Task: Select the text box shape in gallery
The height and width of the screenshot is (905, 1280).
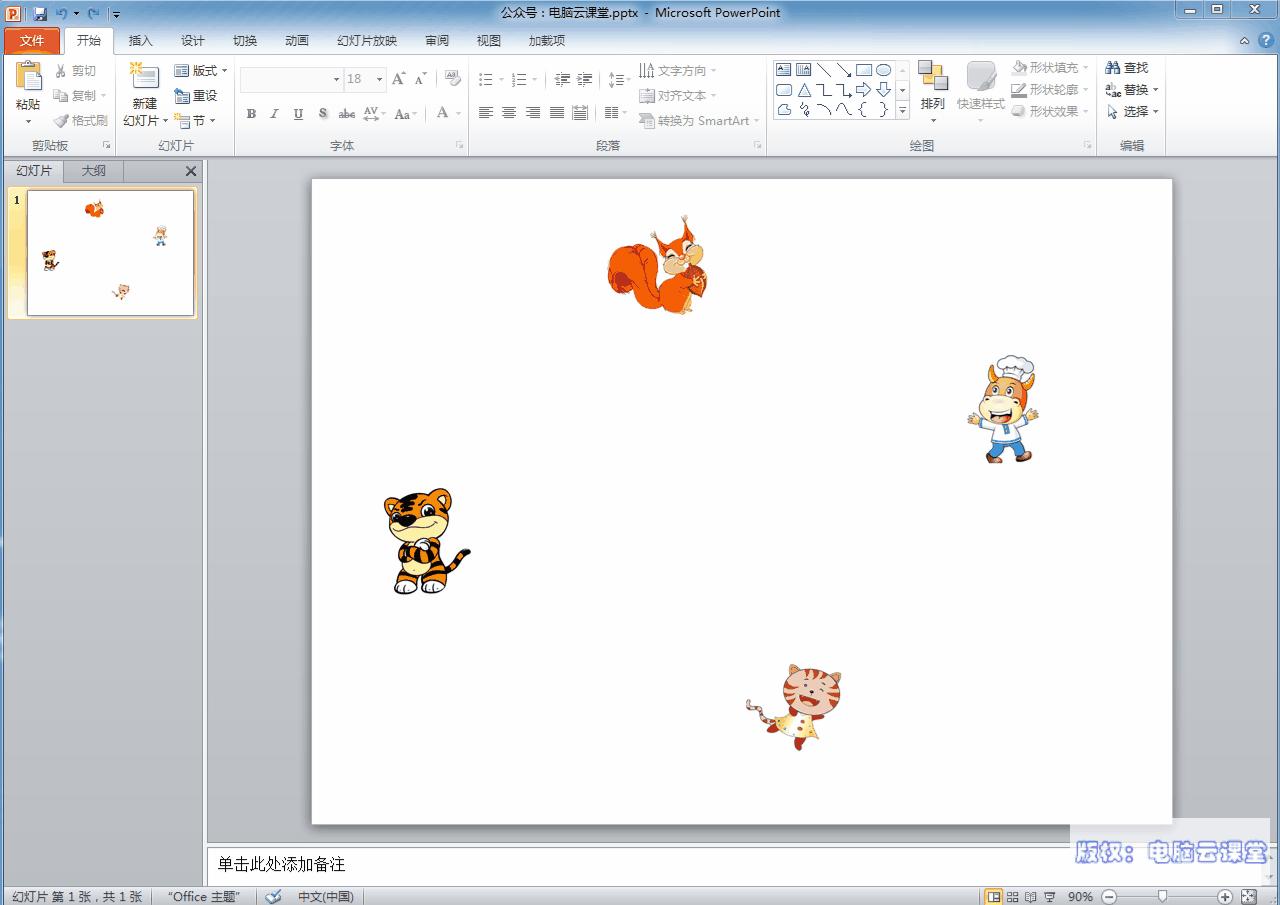Action: pyautogui.click(x=784, y=70)
